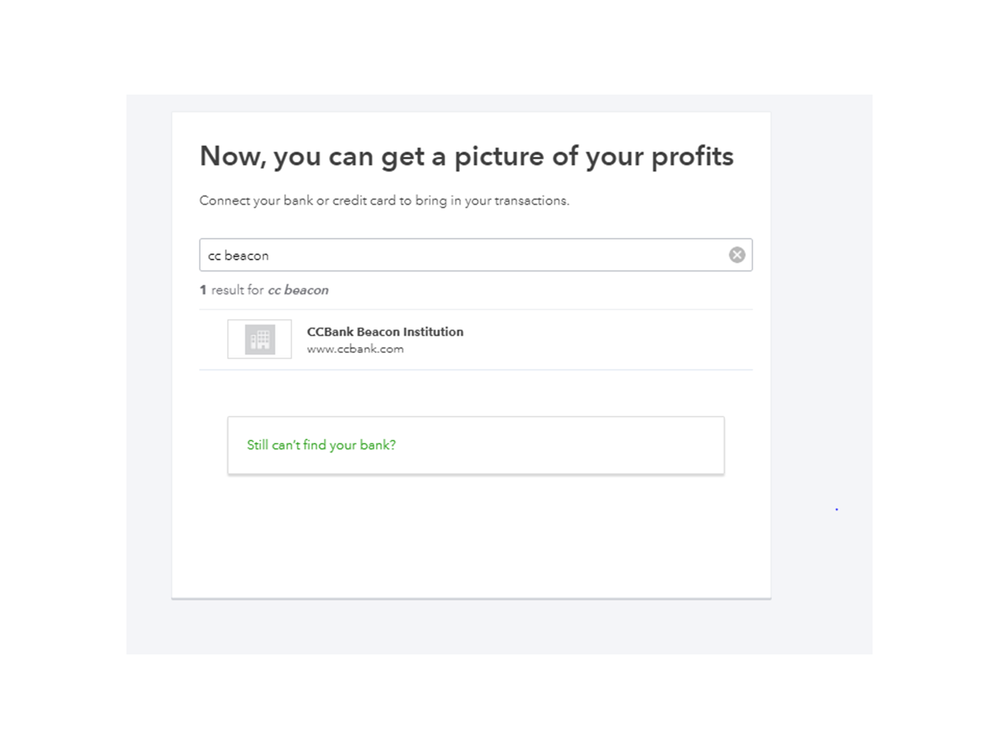Focus the bank search input field

coord(480,255)
